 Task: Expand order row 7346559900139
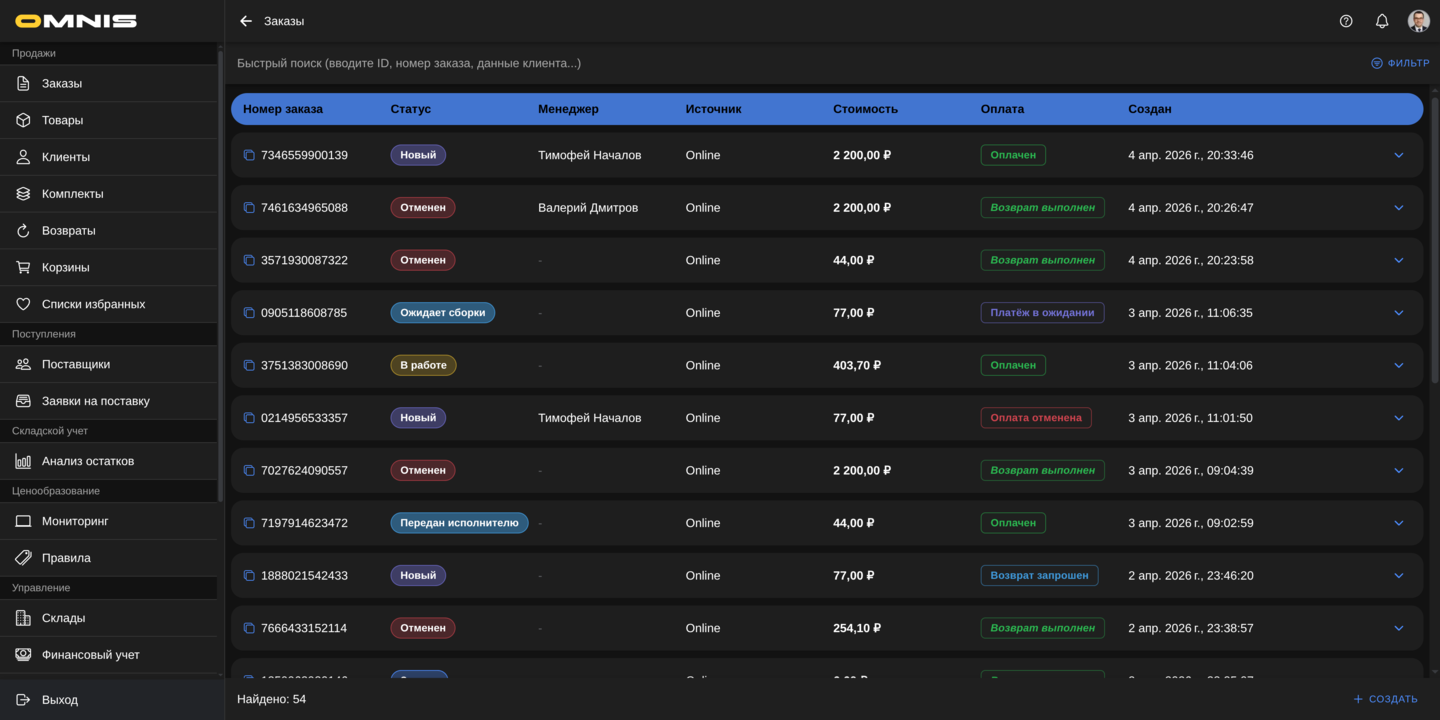pyautogui.click(x=1398, y=155)
